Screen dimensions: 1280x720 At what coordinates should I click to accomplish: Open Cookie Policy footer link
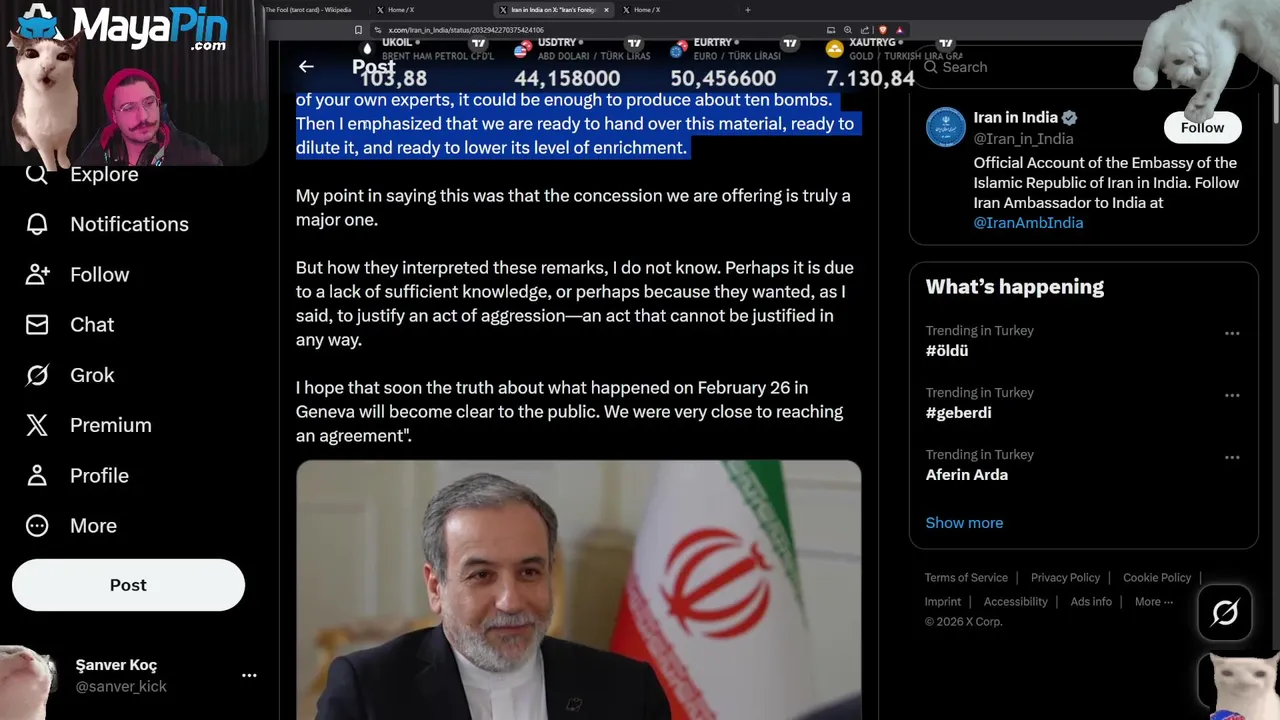[1157, 578]
